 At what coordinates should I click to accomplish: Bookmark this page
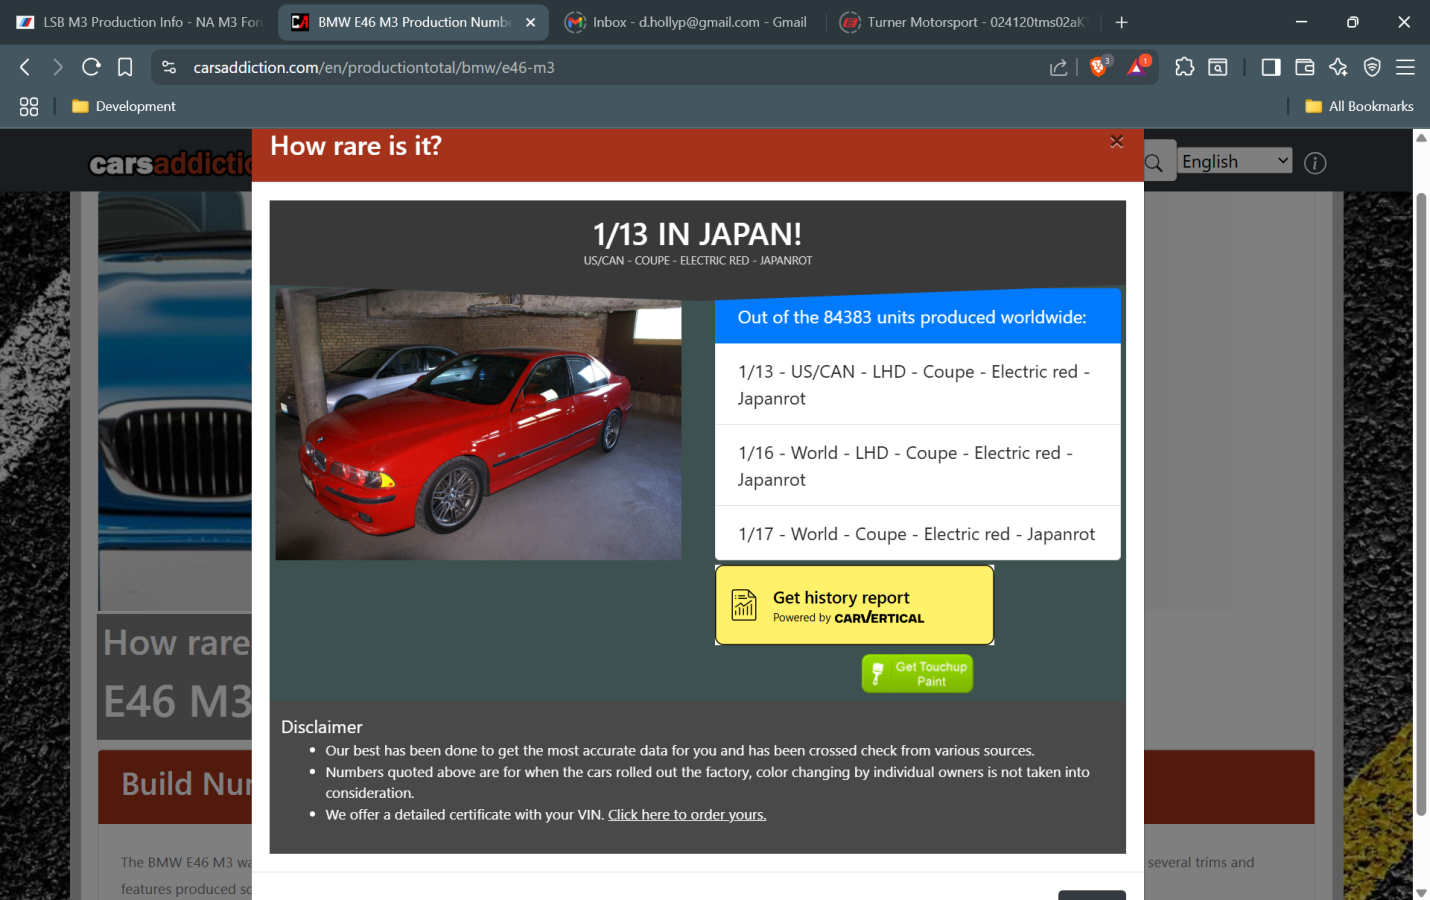[x=125, y=67]
